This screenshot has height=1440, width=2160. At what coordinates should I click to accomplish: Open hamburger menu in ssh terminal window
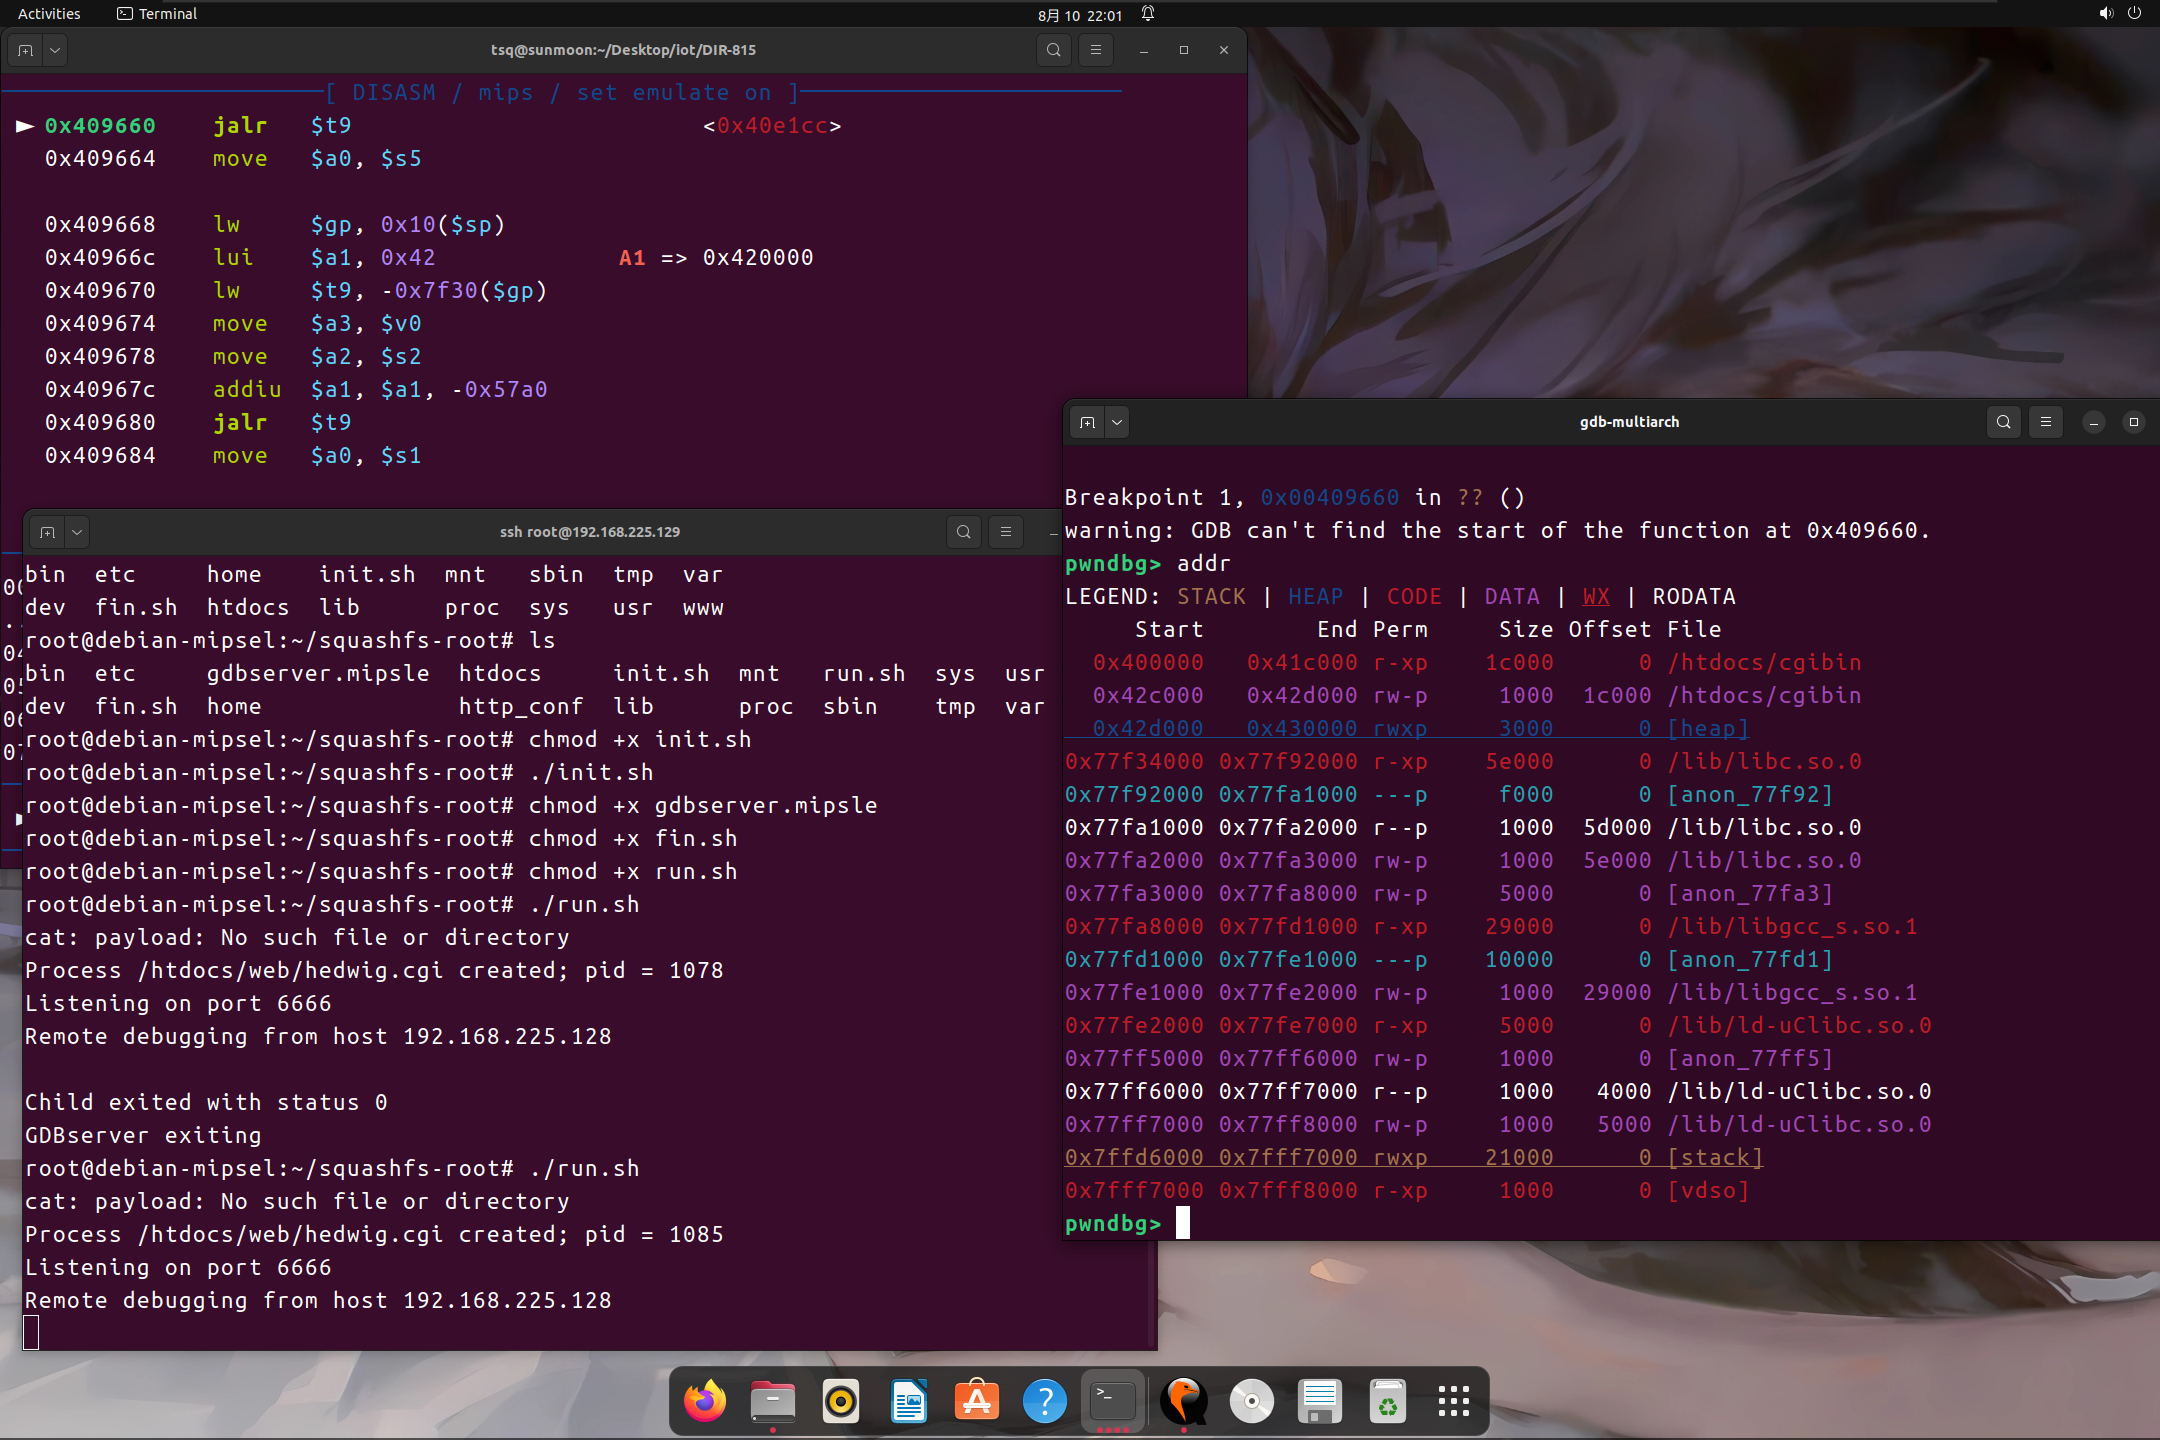(1006, 532)
